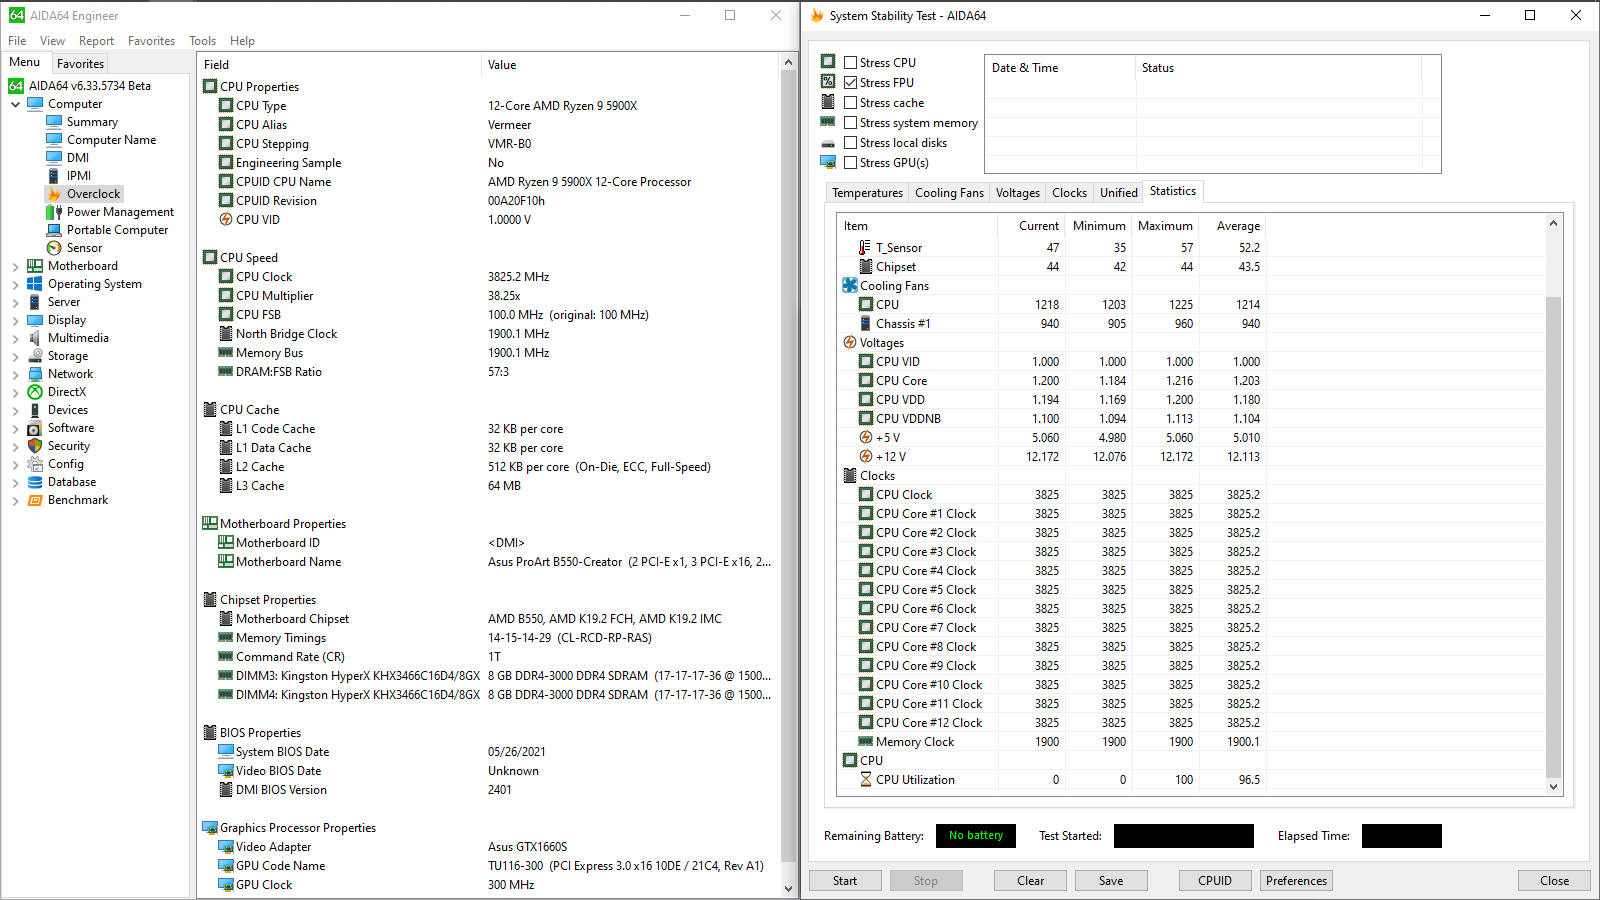Open the Preferences dialog

(1296, 881)
